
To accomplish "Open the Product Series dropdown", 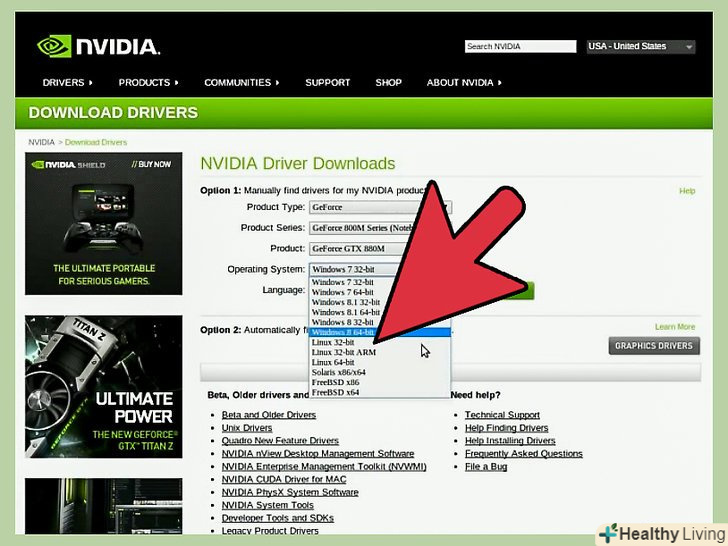I will click(x=380, y=228).
